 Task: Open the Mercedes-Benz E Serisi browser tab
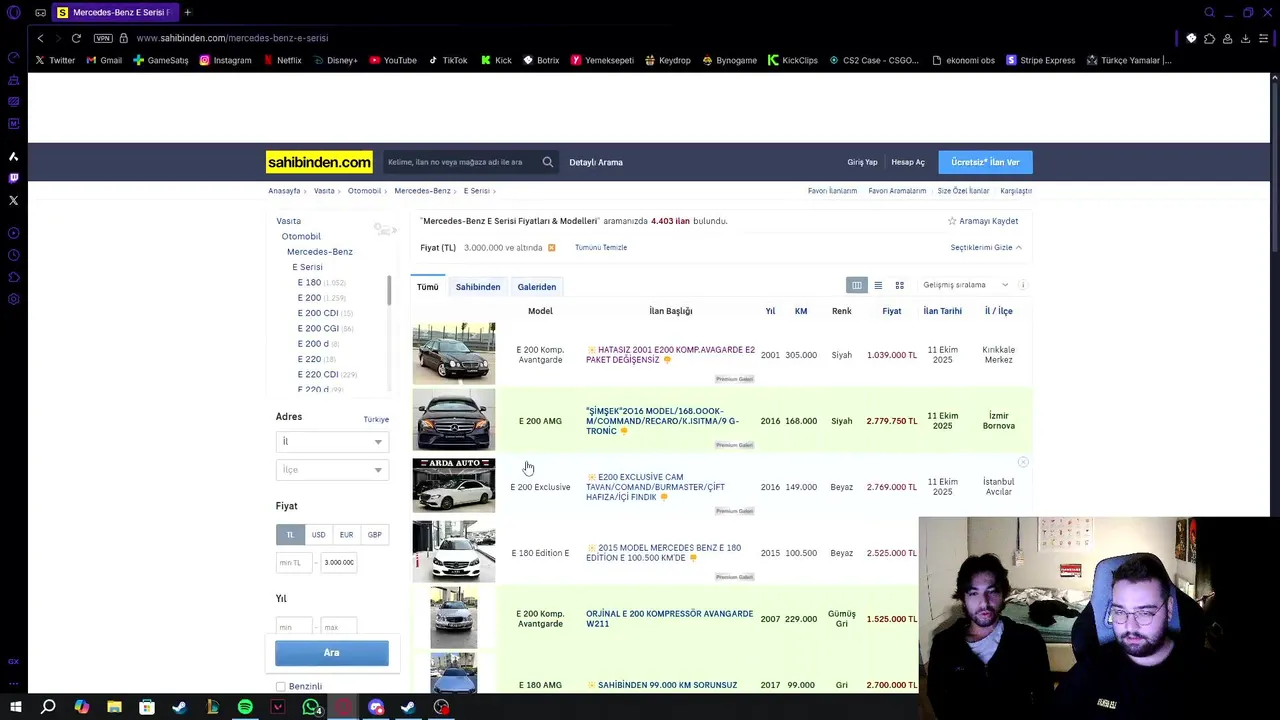[115, 12]
